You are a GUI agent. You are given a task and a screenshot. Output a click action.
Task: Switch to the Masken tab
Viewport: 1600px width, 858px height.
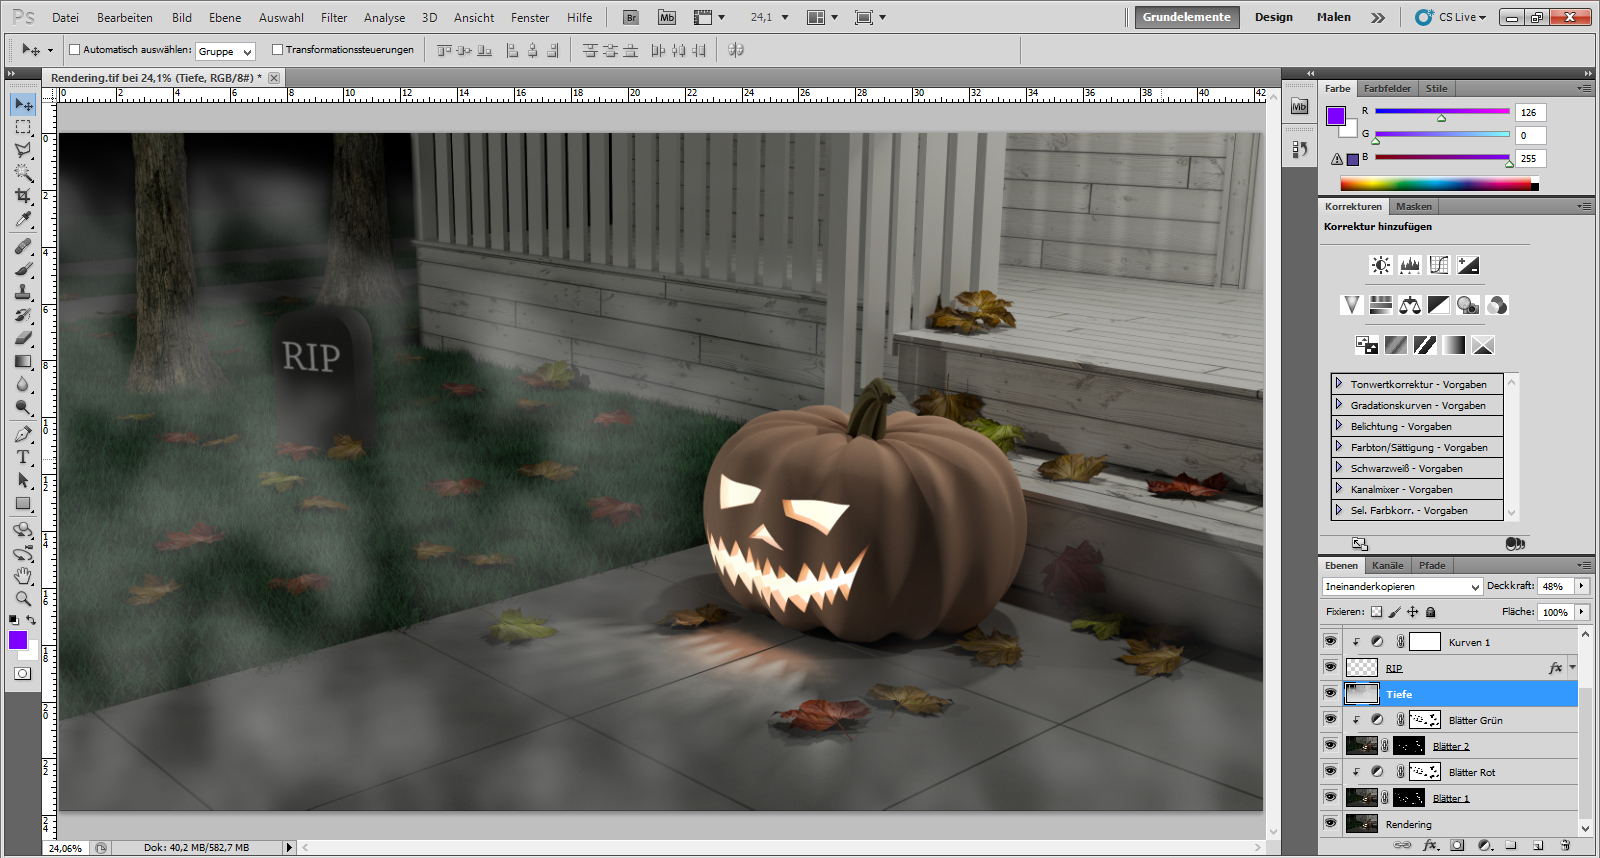coord(1414,206)
